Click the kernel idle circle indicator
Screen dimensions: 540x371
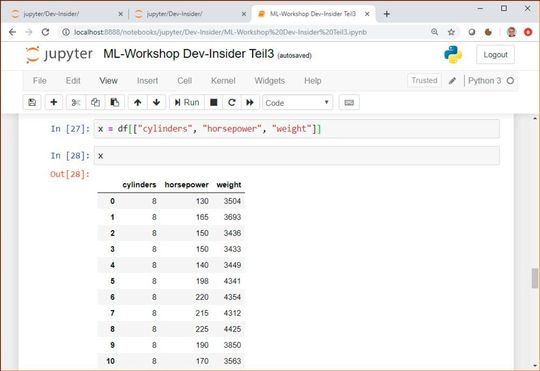(510, 81)
